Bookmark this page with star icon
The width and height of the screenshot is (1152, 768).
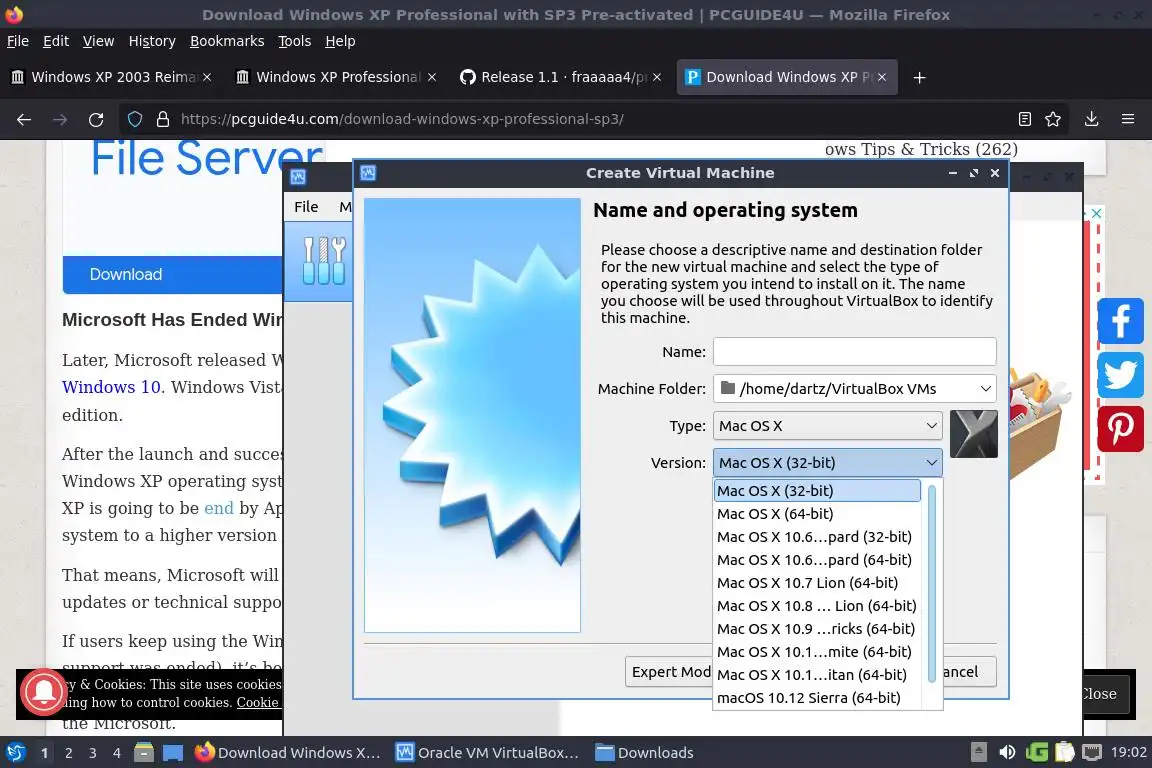[1053, 119]
